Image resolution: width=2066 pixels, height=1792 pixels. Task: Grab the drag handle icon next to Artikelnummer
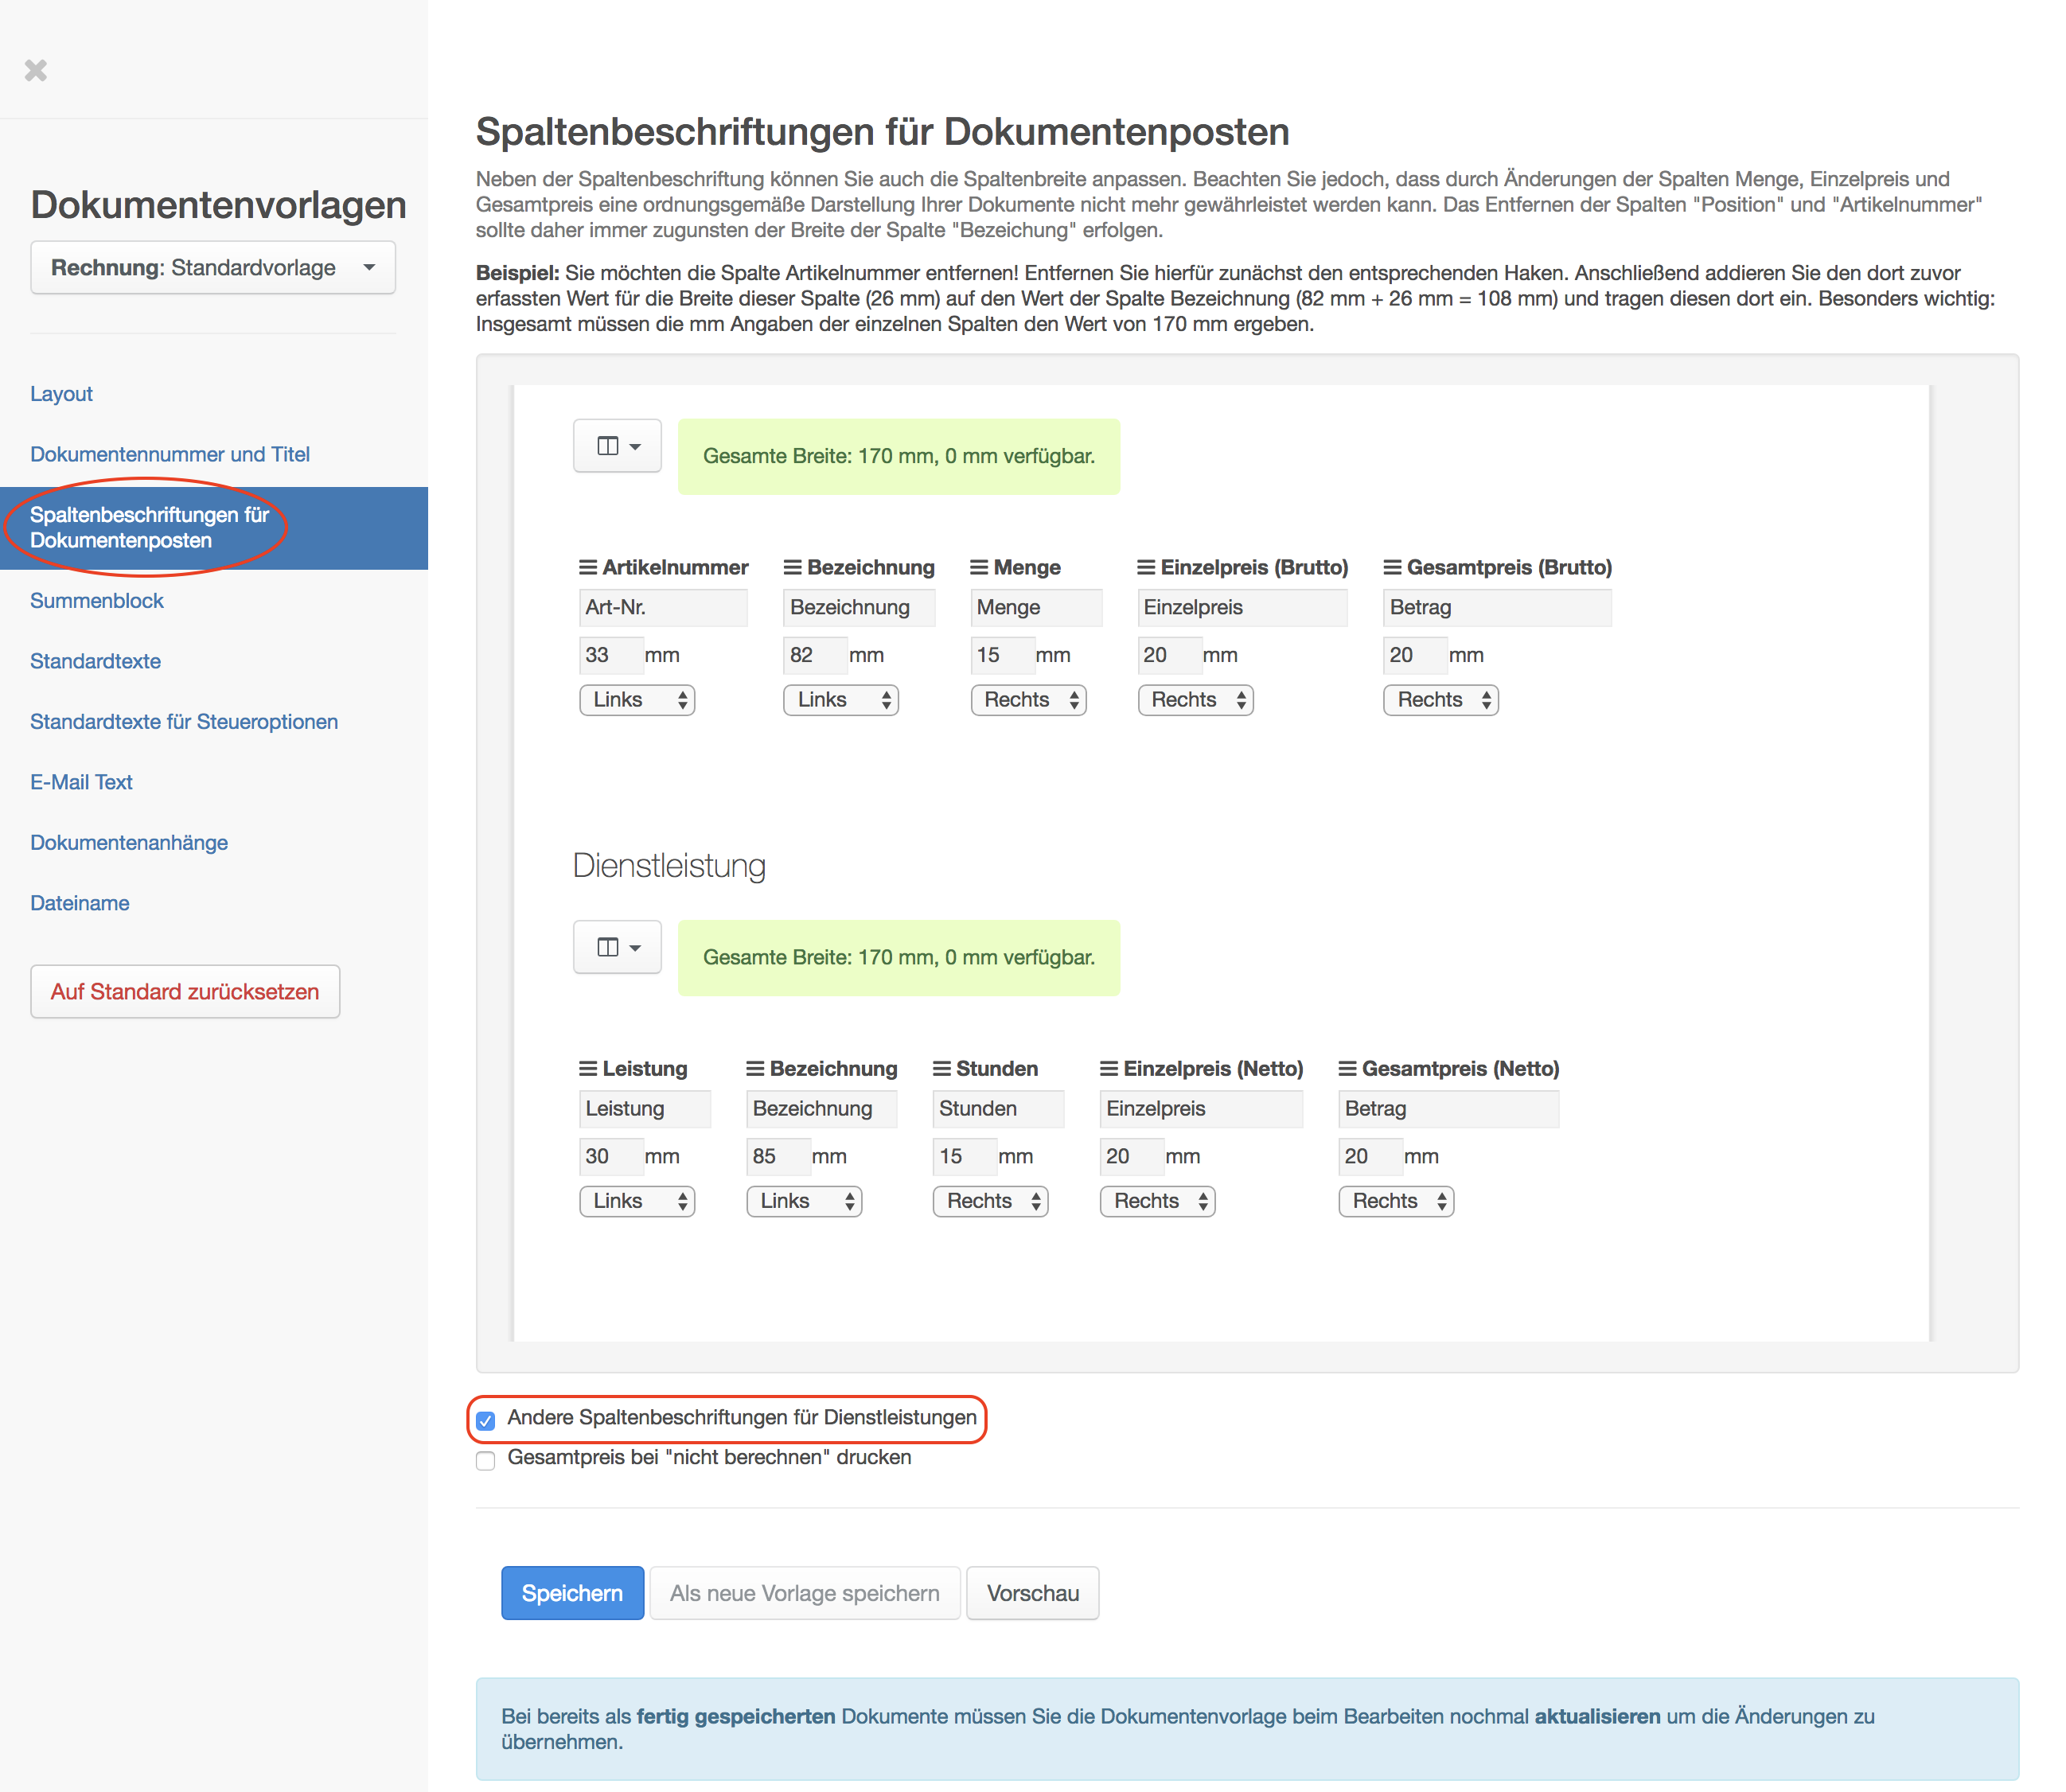pyautogui.click(x=588, y=567)
